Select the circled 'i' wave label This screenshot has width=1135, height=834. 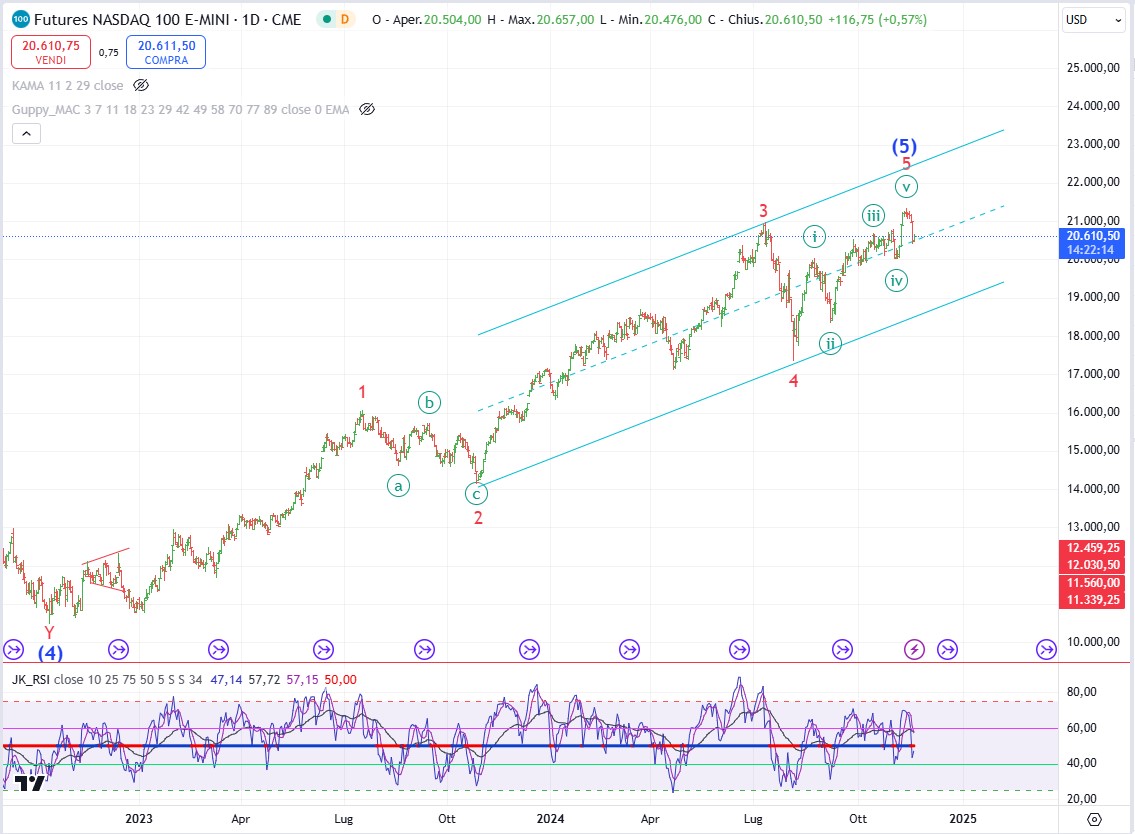tap(814, 236)
